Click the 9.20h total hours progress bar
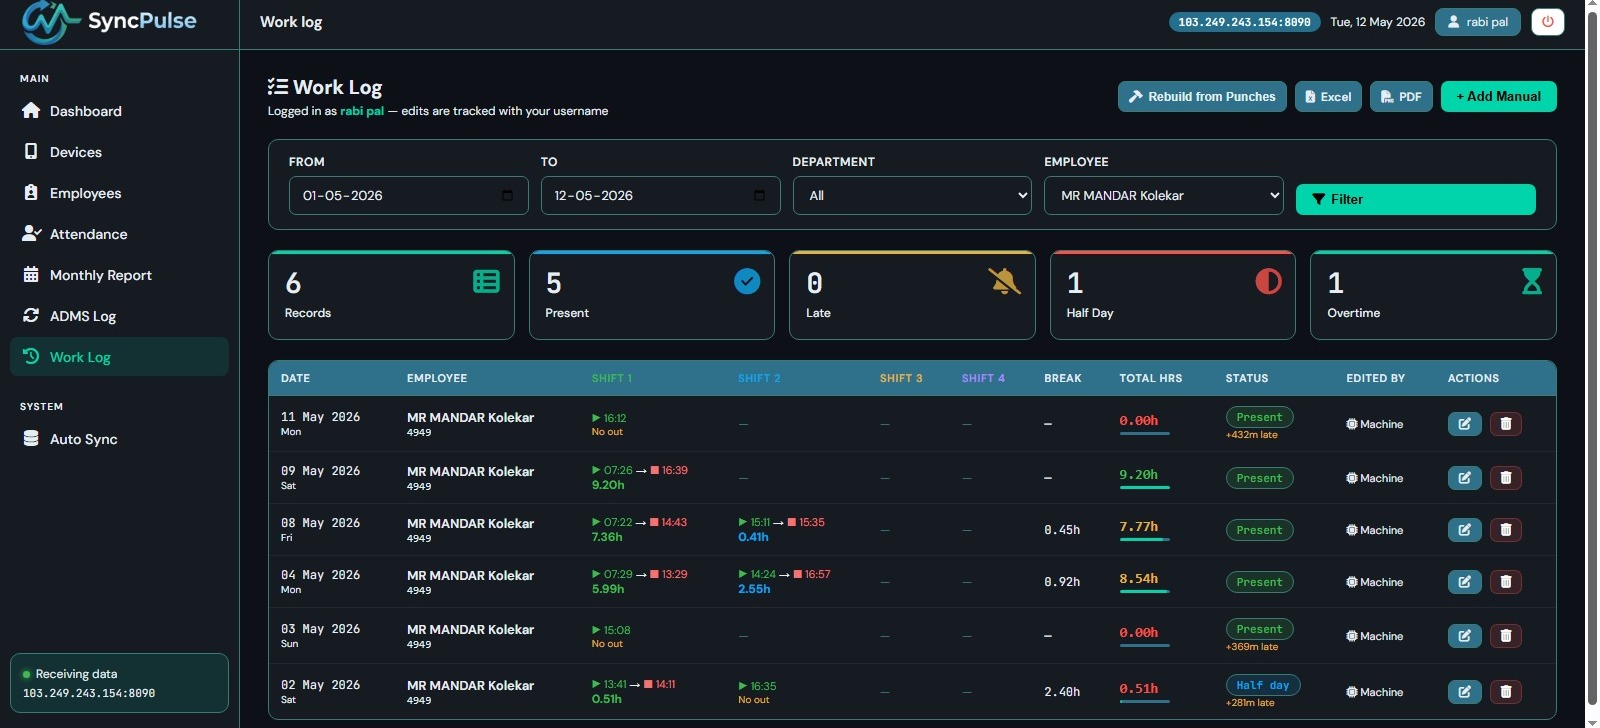 point(1144,488)
